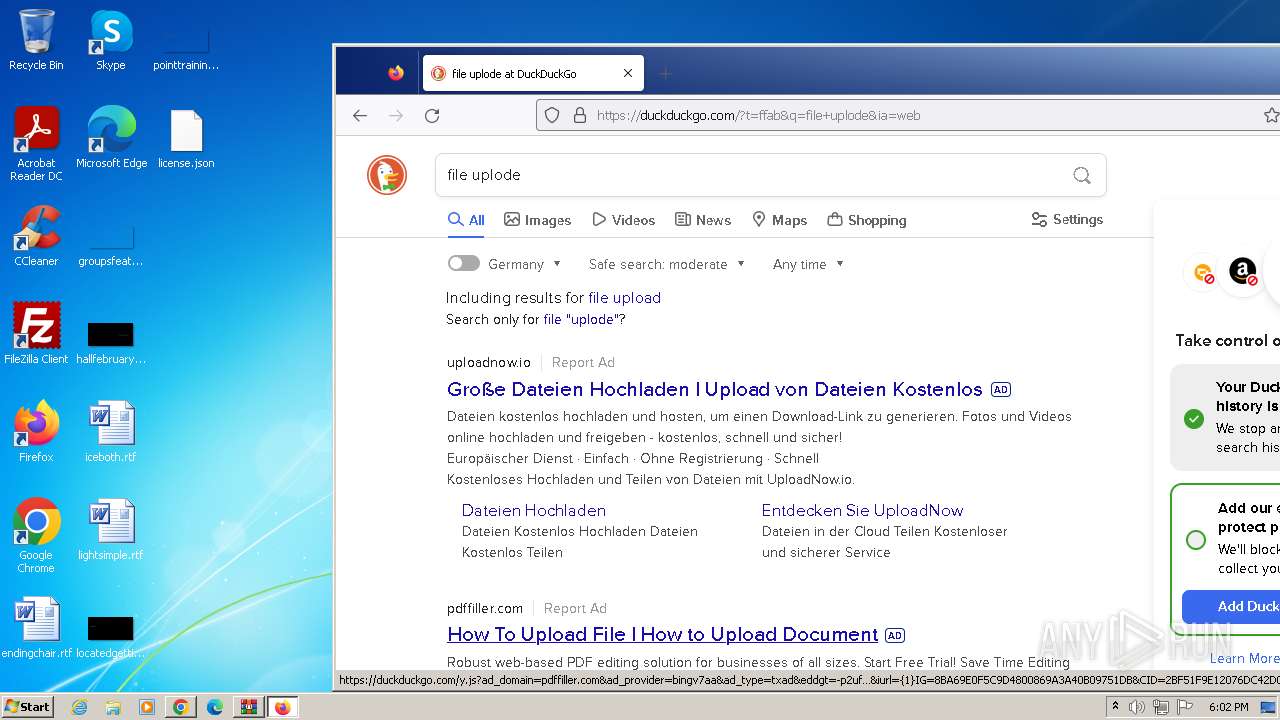Viewport: 1280px width, 720px height.
Task: Switch to News results tab
Action: 703,220
